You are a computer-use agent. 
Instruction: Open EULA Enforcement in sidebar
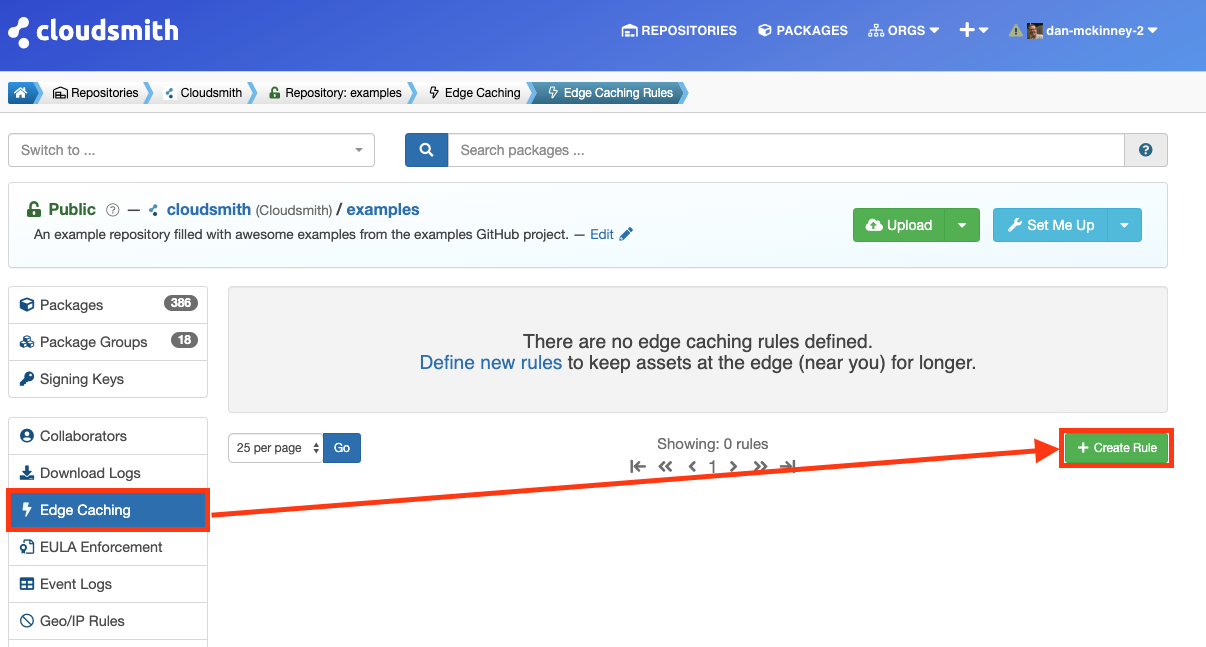tap(108, 547)
